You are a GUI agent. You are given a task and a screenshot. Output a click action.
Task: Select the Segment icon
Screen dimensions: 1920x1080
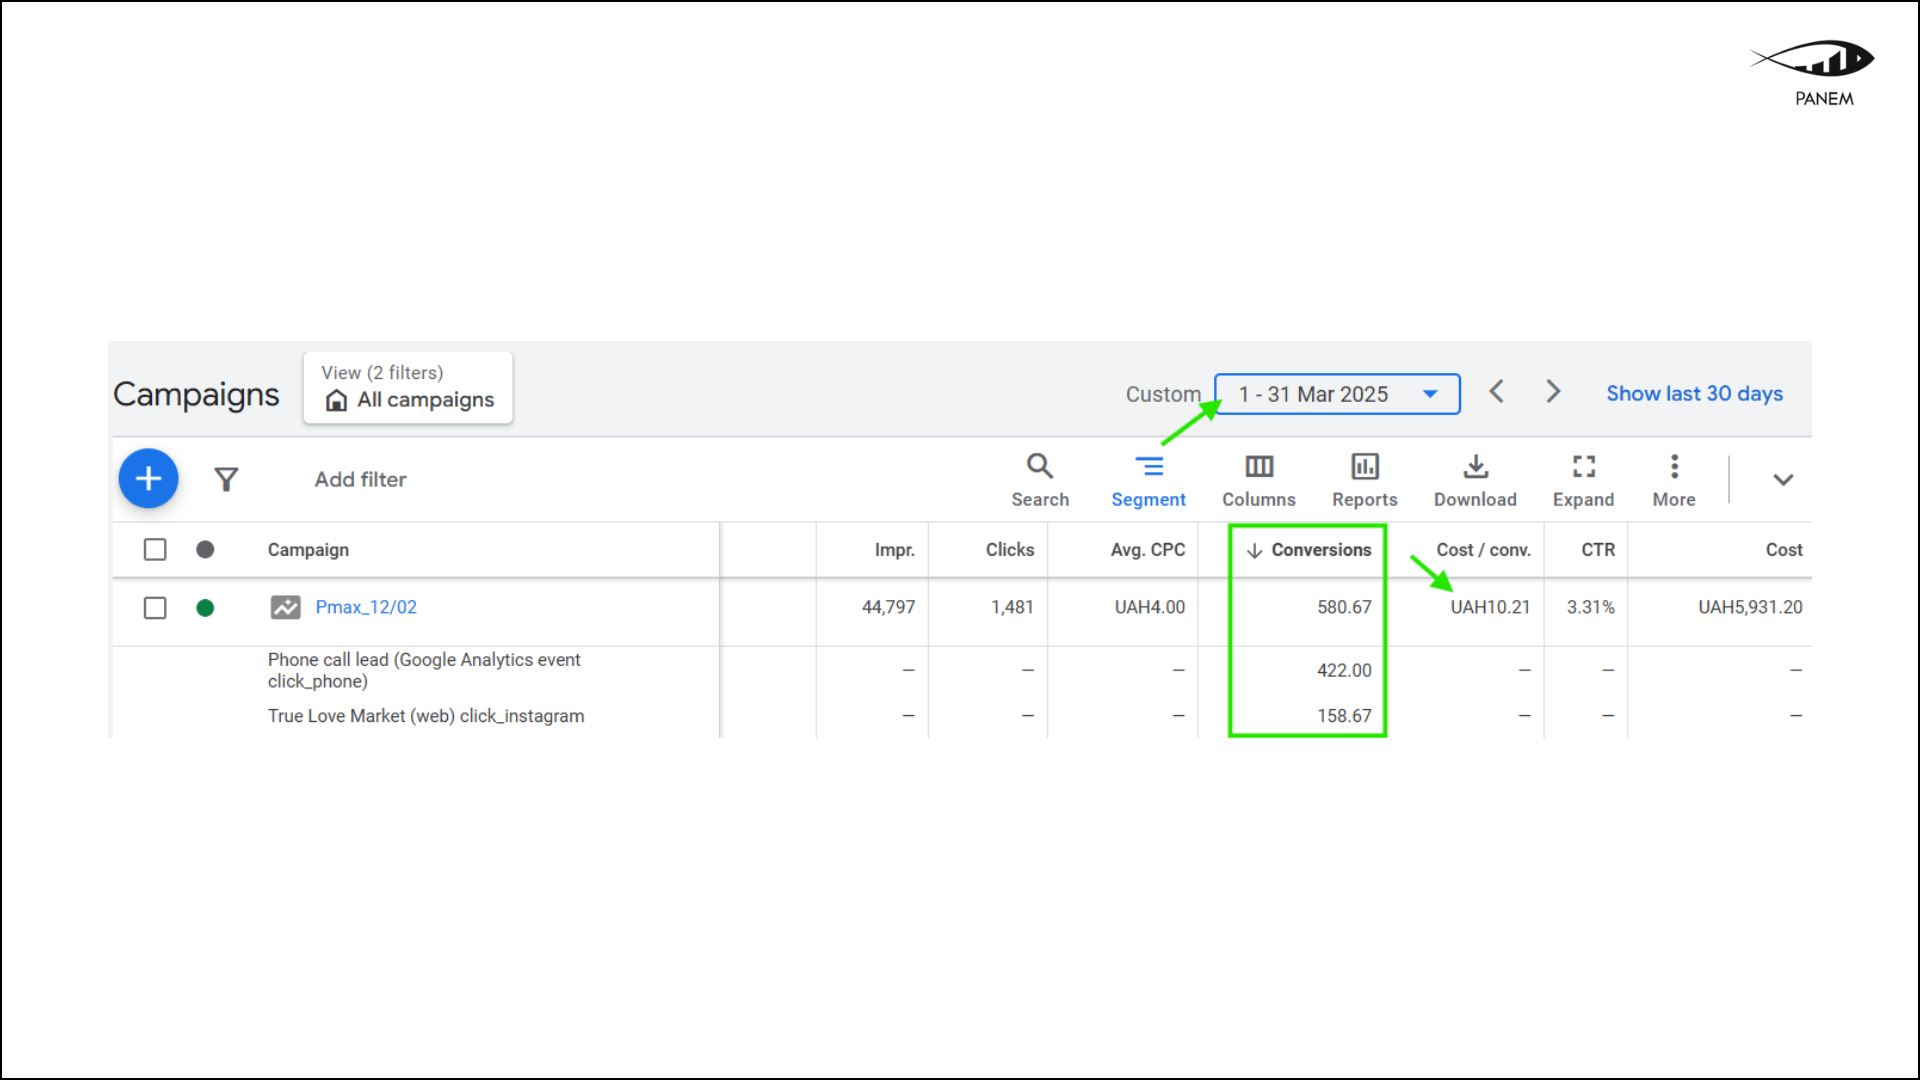click(x=1148, y=478)
